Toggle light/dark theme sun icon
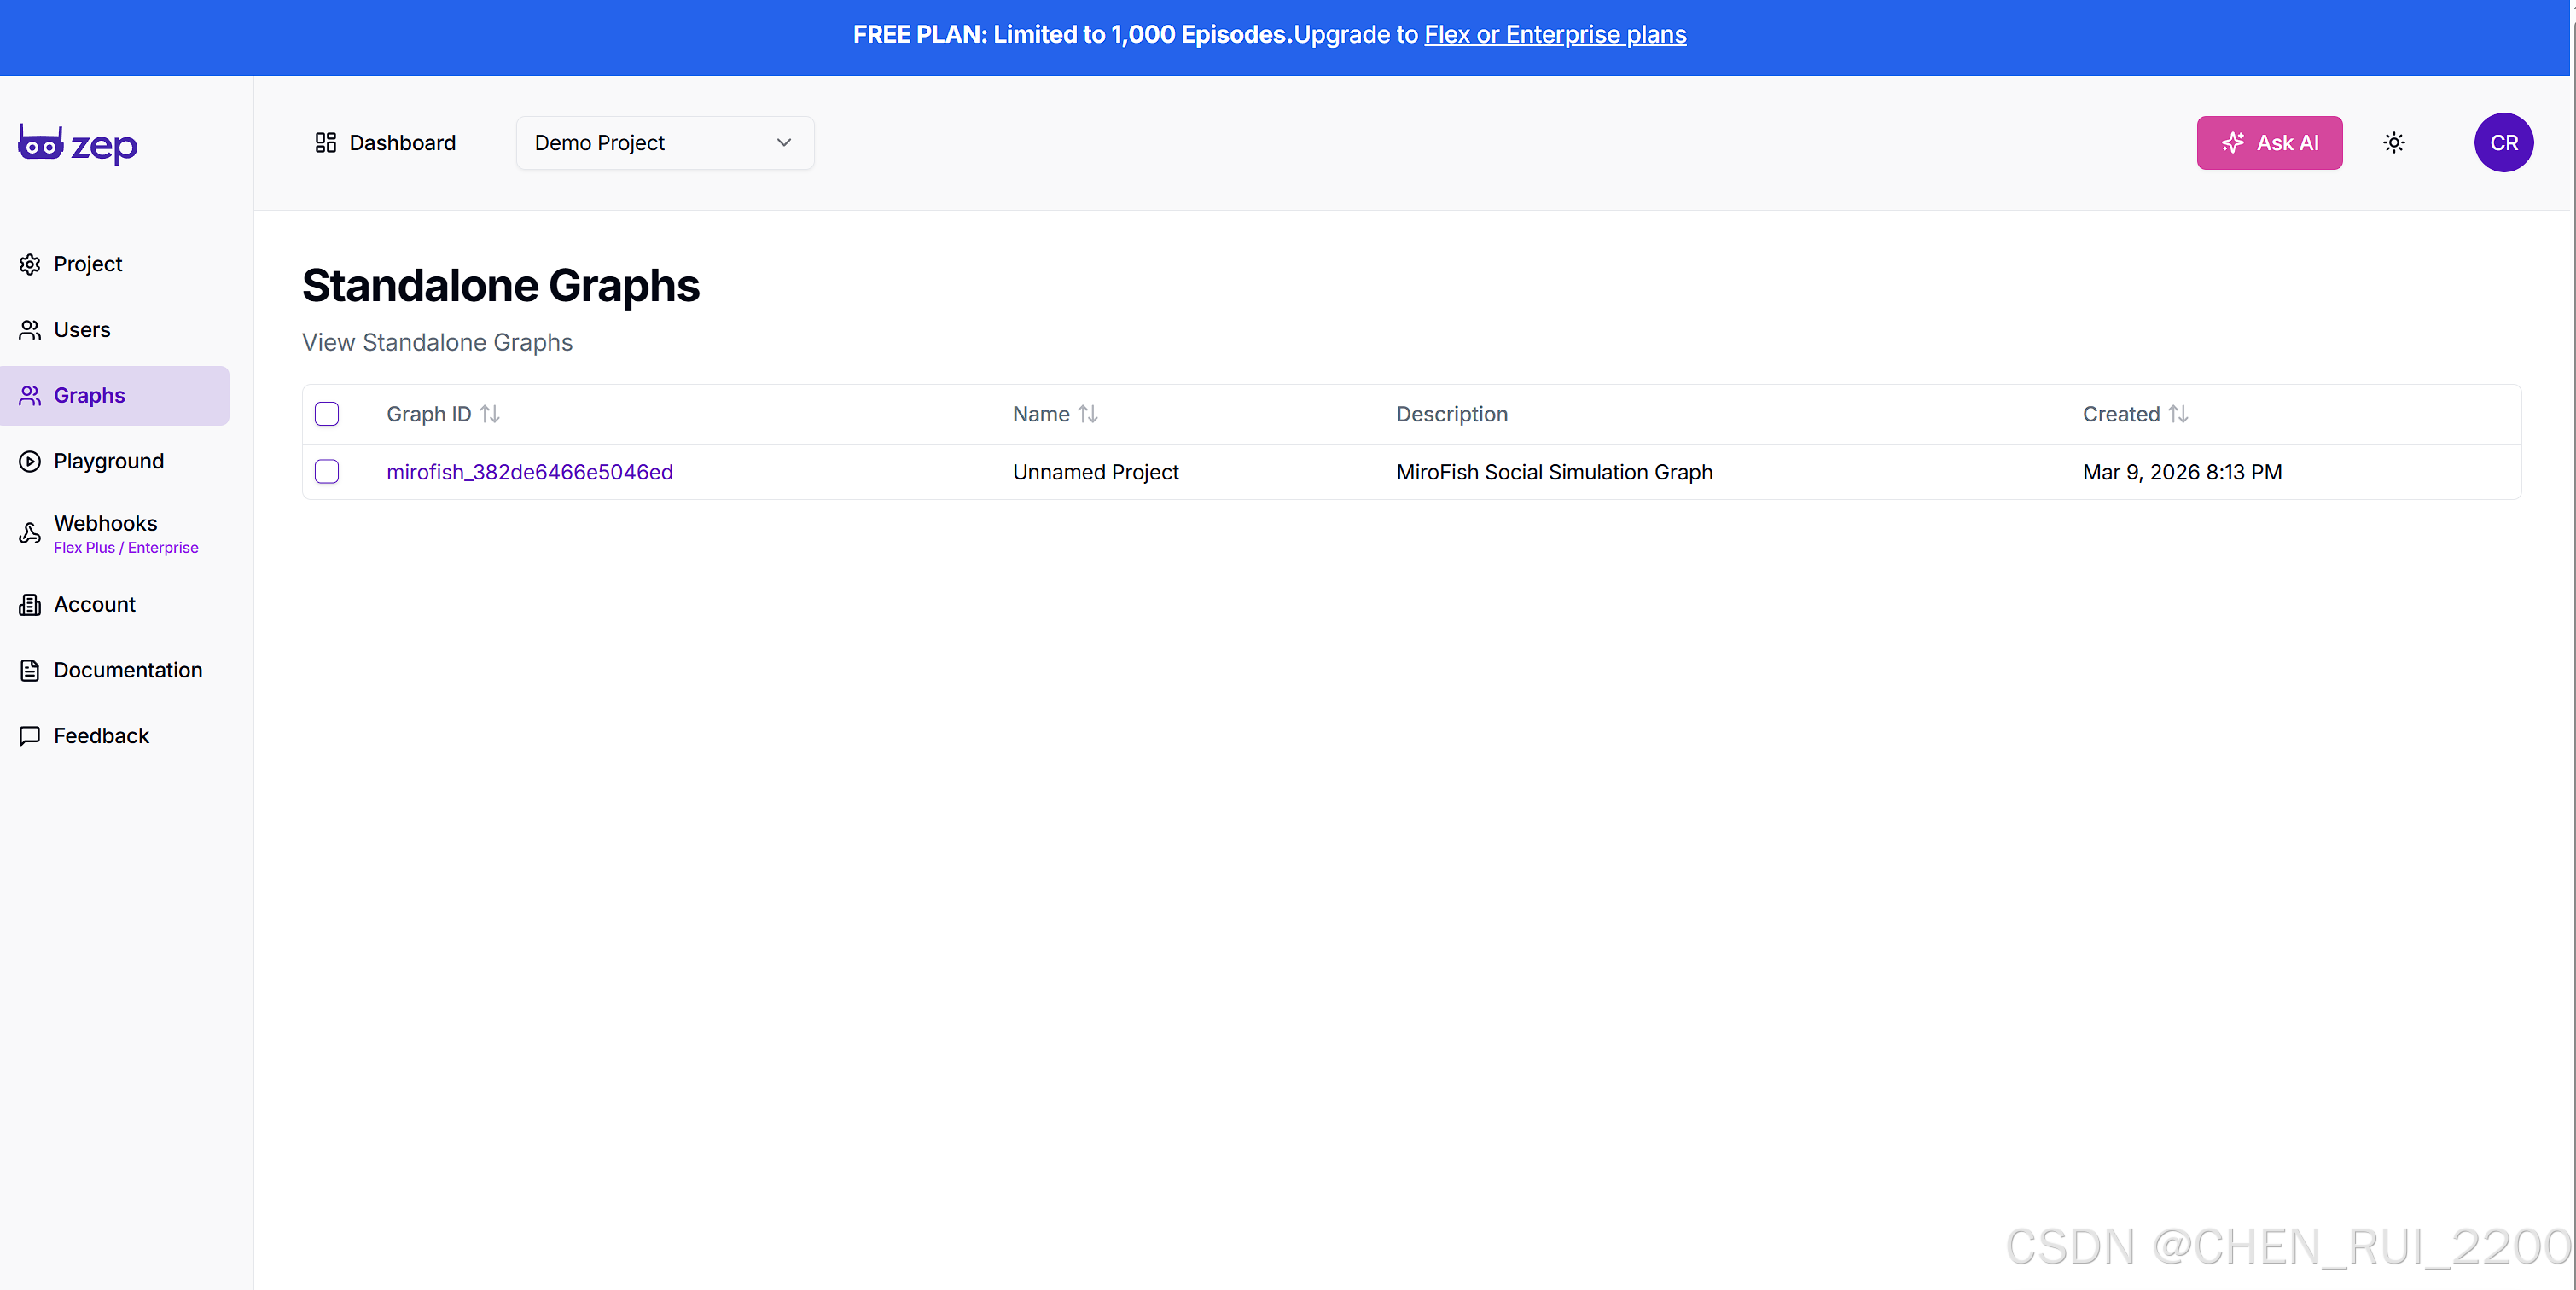 [2393, 143]
